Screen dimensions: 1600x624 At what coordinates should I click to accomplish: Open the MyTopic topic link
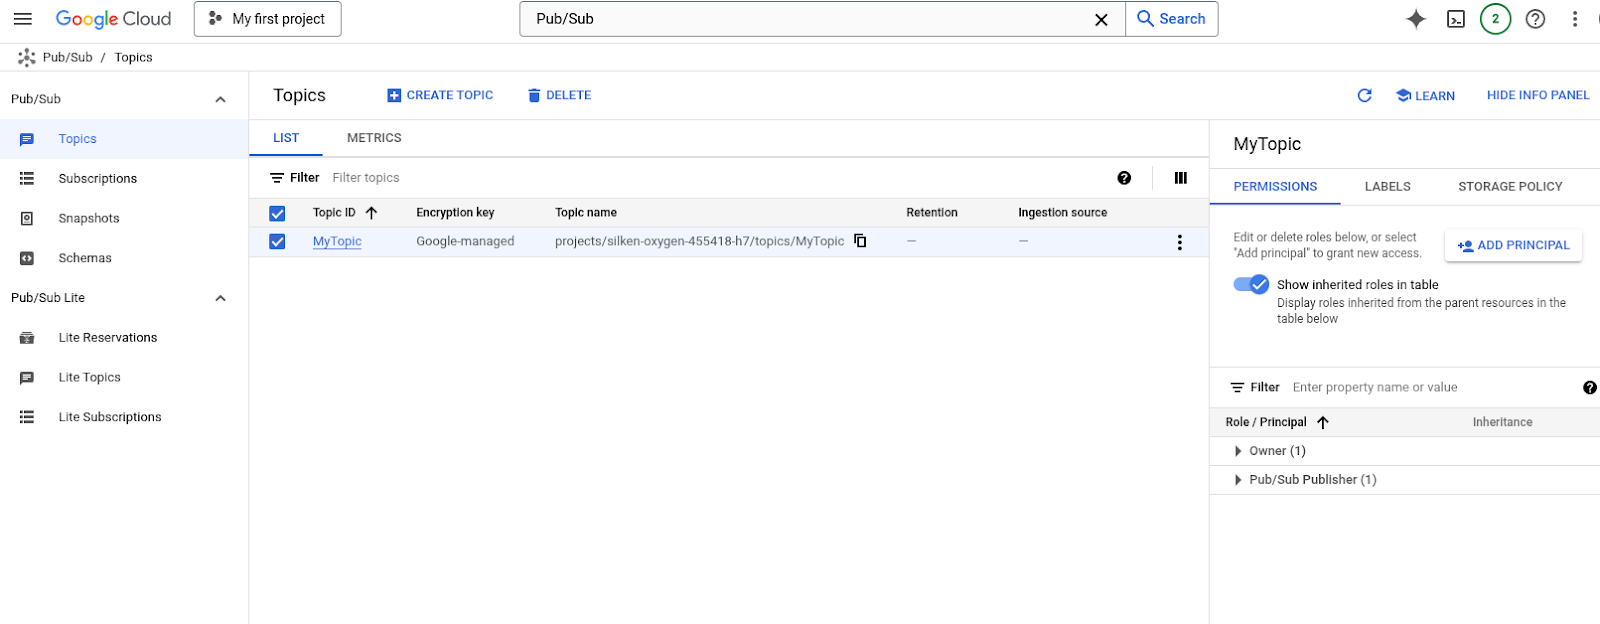click(x=337, y=241)
